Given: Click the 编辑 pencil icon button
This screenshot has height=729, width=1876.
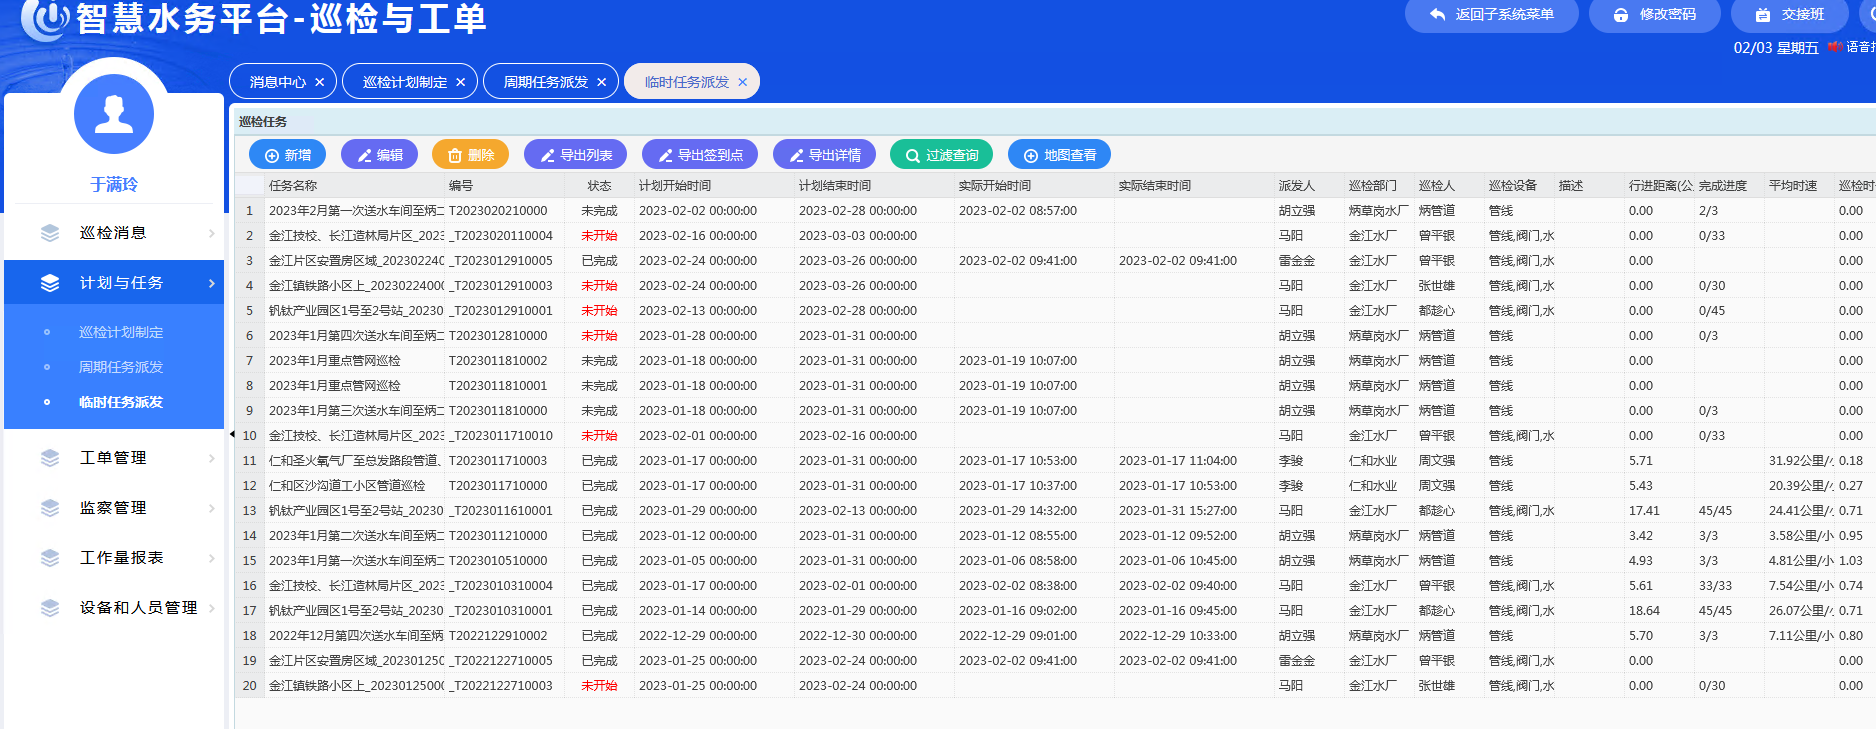Looking at the screenshot, I should (x=379, y=155).
